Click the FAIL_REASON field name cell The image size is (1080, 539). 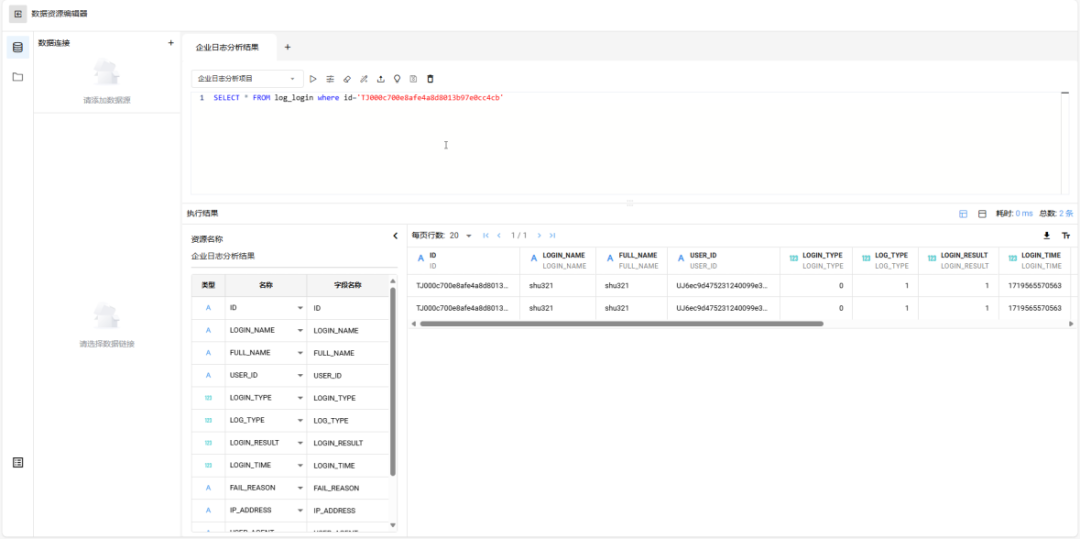348,488
